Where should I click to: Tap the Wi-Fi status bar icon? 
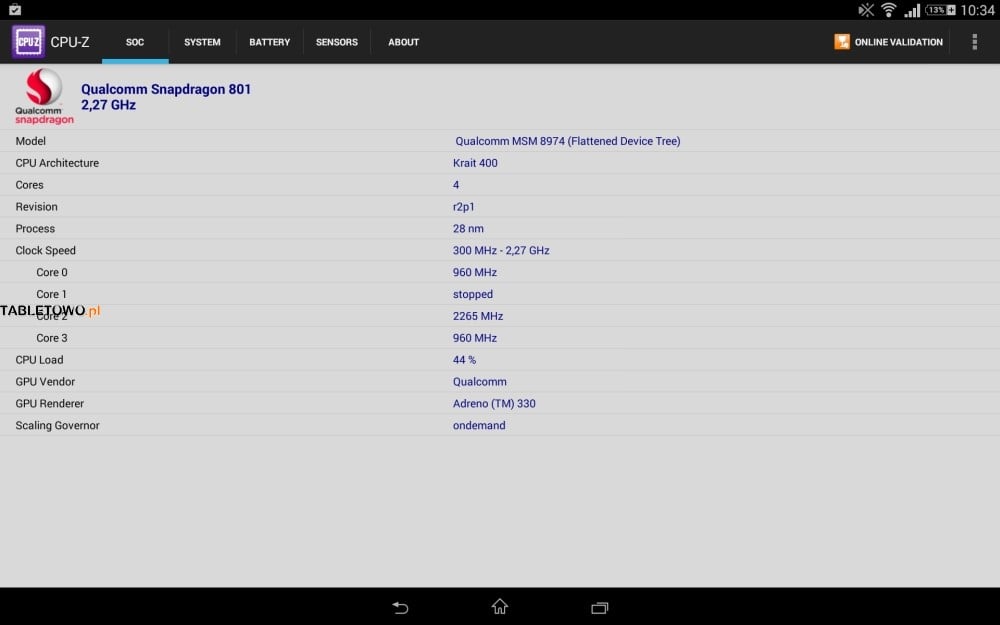[888, 10]
